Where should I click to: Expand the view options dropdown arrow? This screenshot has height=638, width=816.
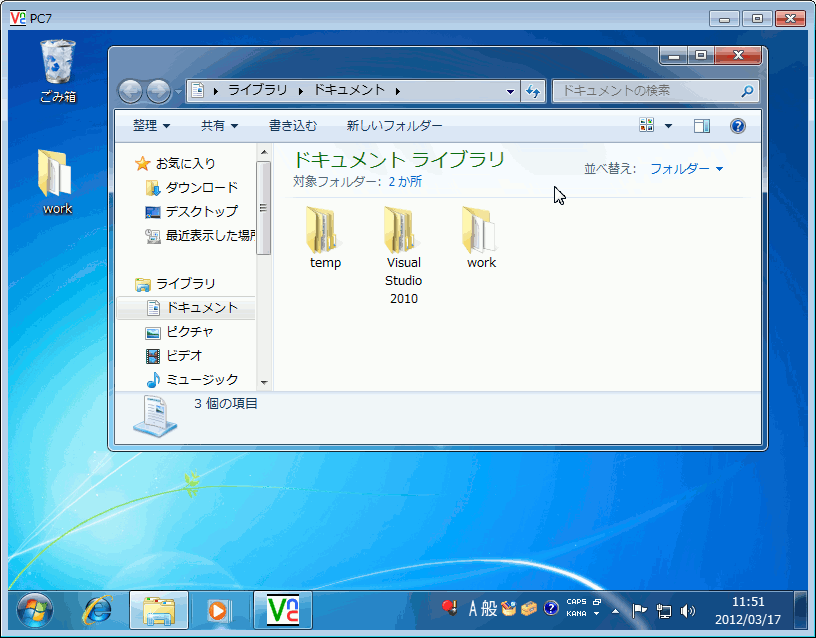click(x=668, y=126)
